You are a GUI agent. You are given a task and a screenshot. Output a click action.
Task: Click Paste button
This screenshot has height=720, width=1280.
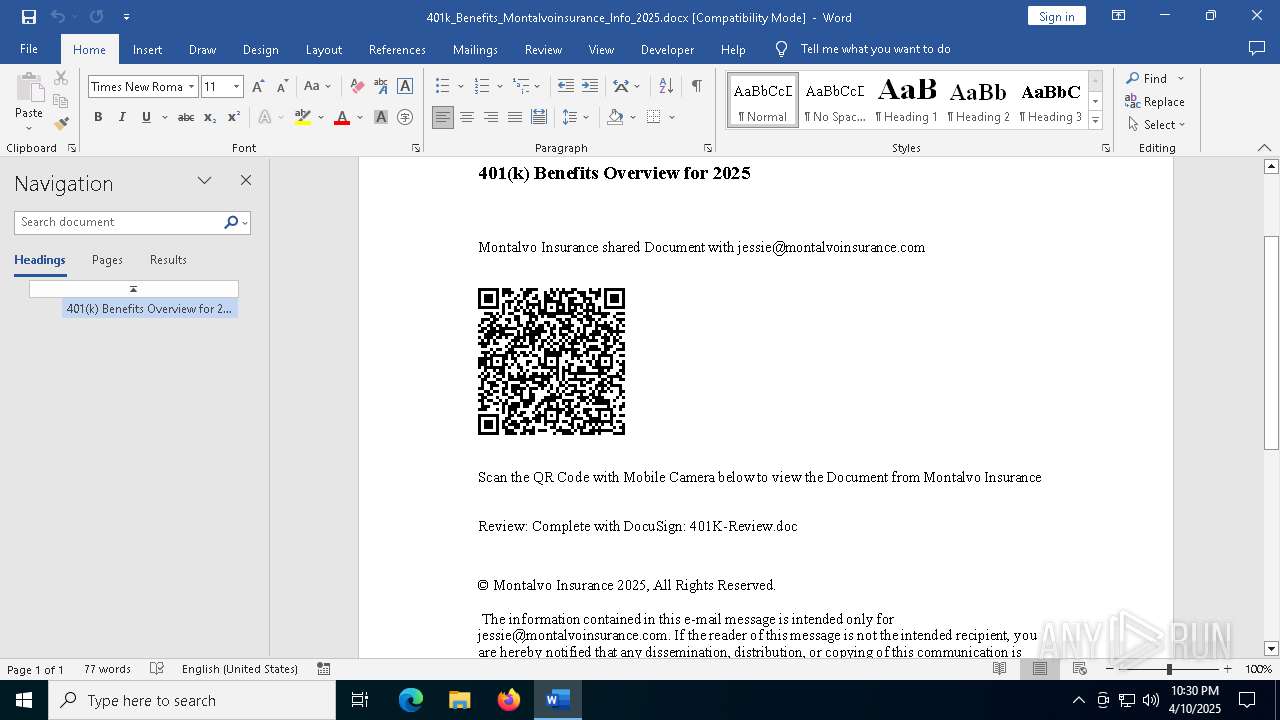[29, 101]
